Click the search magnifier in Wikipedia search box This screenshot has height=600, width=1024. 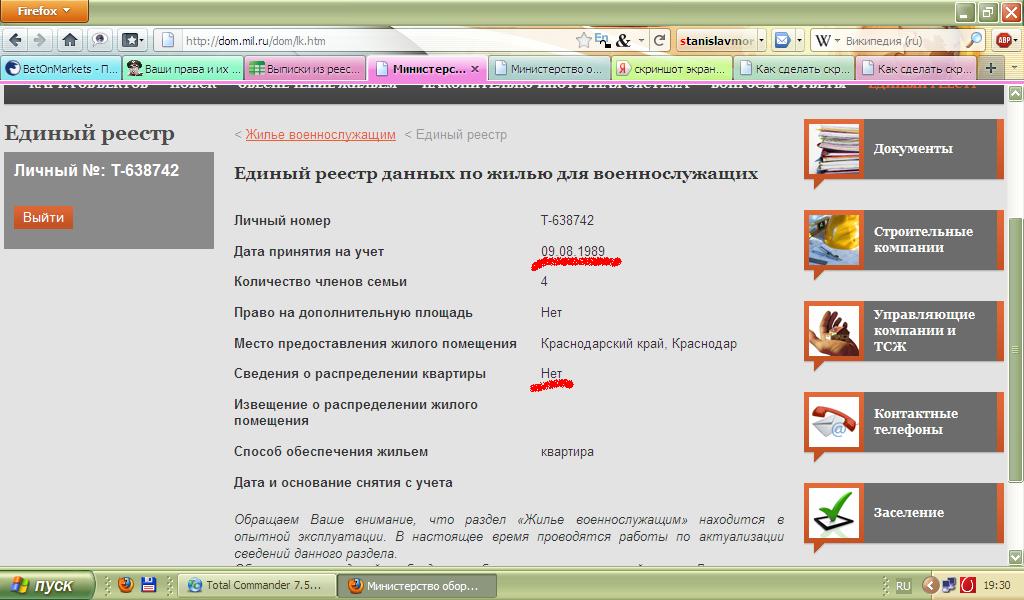pos(973,41)
